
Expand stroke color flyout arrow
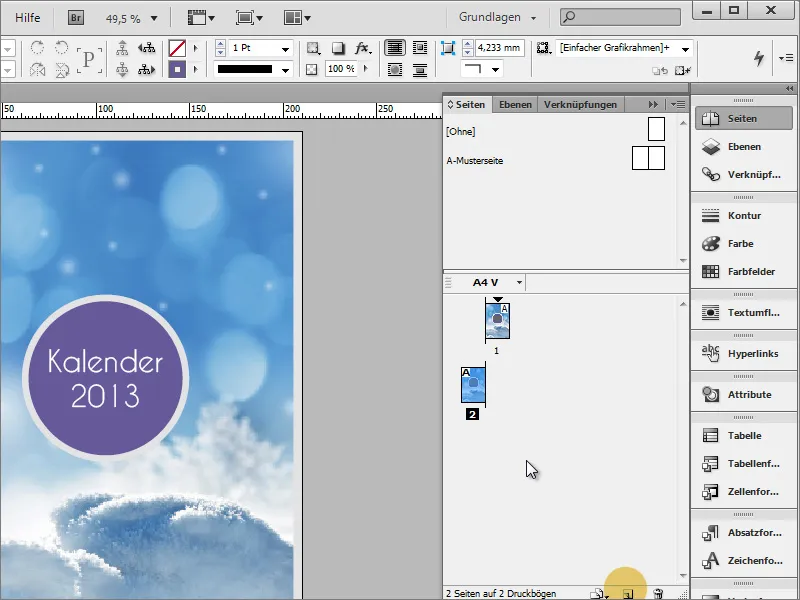(x=195, y=69)
